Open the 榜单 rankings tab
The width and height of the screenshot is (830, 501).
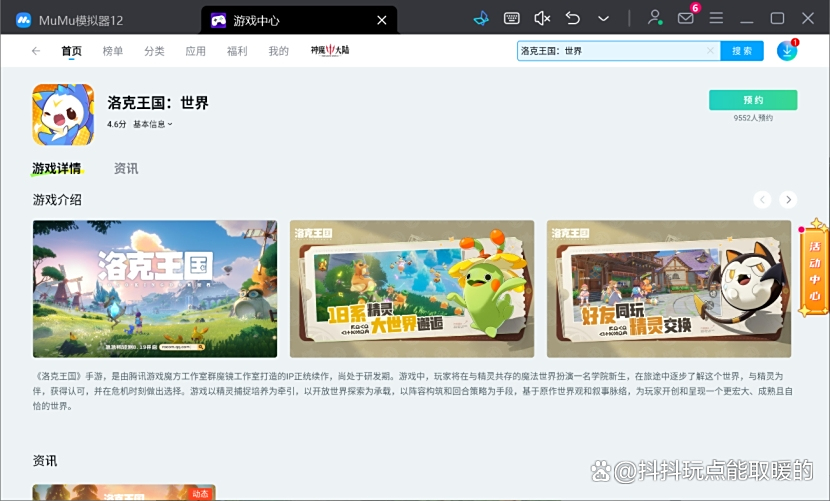coord(113,51)
